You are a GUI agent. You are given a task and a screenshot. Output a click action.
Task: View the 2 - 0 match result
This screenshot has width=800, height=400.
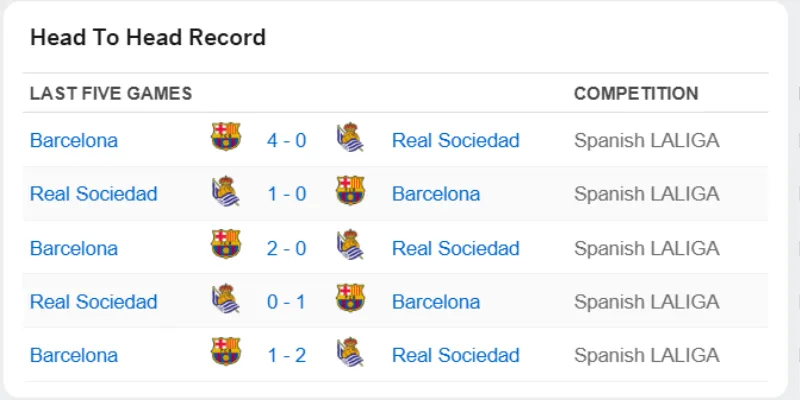tap(287, 248)
